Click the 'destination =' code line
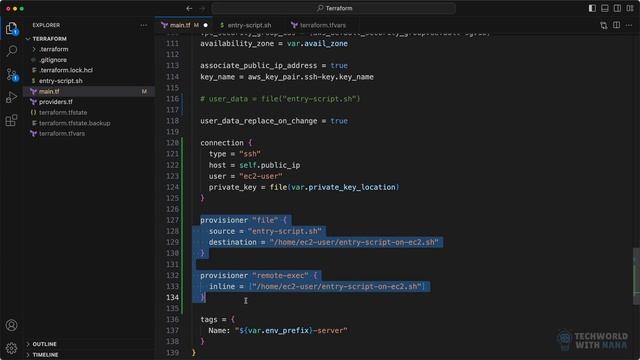Image resolution: width=640 pixels, height=360 pixels. coord(324,242)
